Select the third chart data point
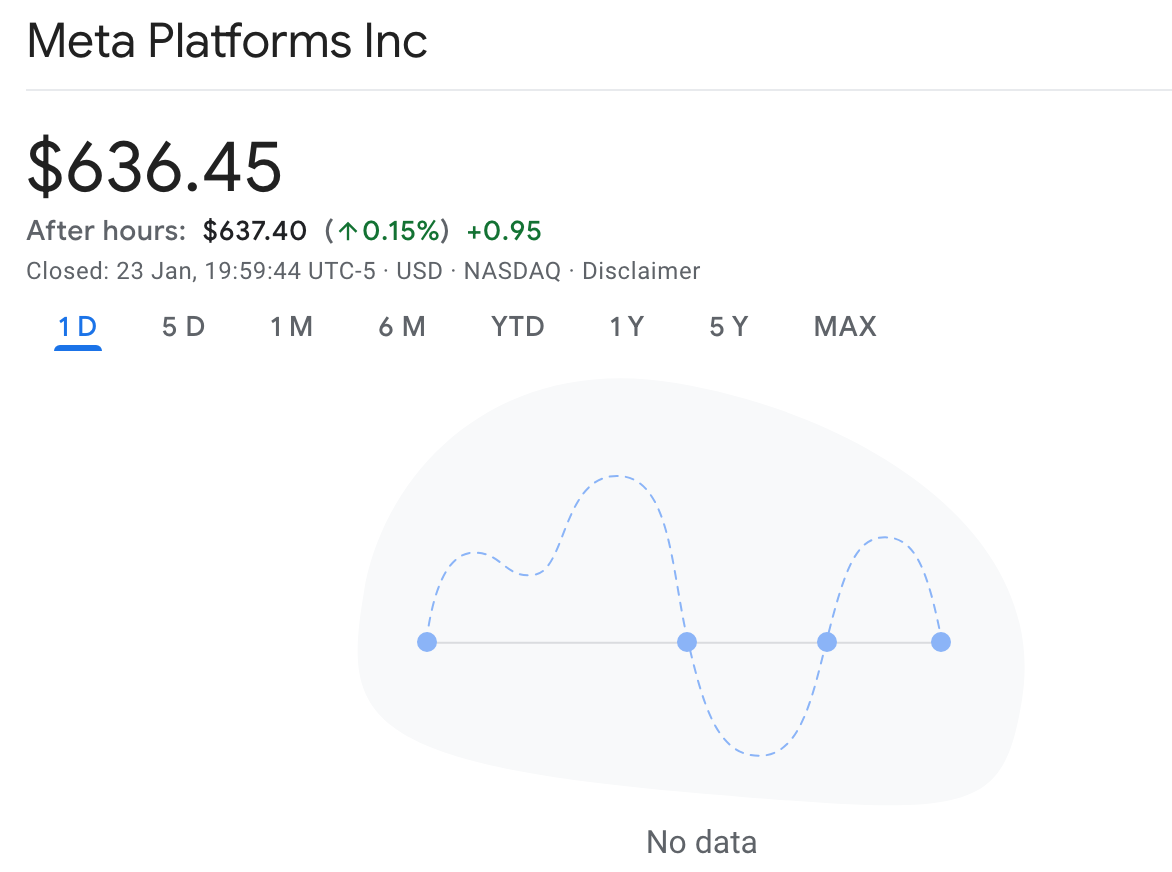This screenshot has width=1172, height=872. 826,641
